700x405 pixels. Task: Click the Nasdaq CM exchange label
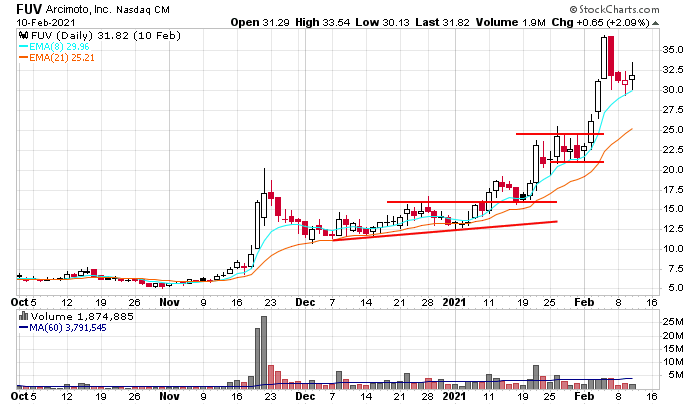point(143,10)
